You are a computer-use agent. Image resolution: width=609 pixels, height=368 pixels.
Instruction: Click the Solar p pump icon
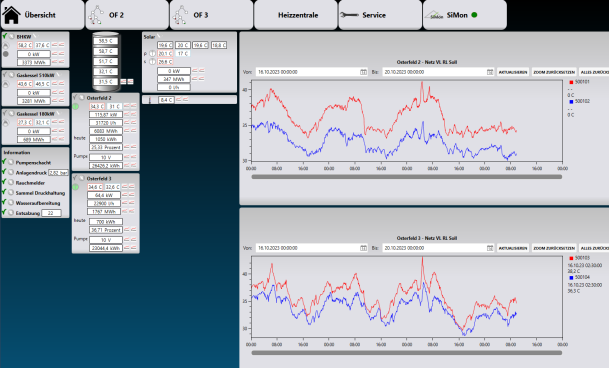pyautogui.click(x=153, y=54)
